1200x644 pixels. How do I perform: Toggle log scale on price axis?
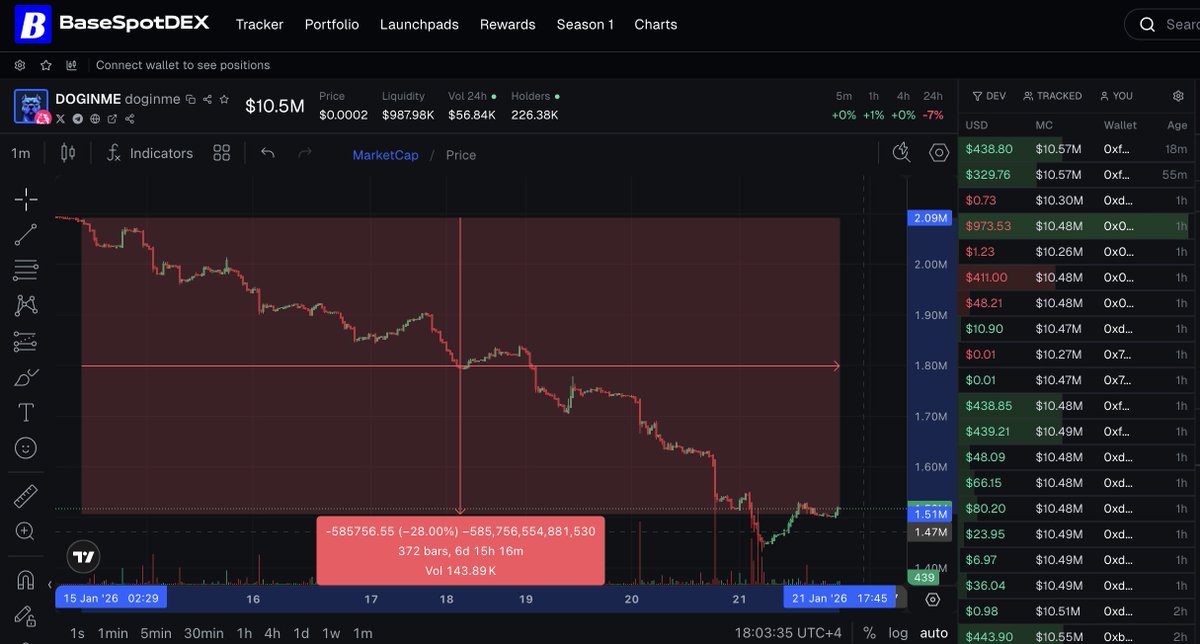pos(899,633)
